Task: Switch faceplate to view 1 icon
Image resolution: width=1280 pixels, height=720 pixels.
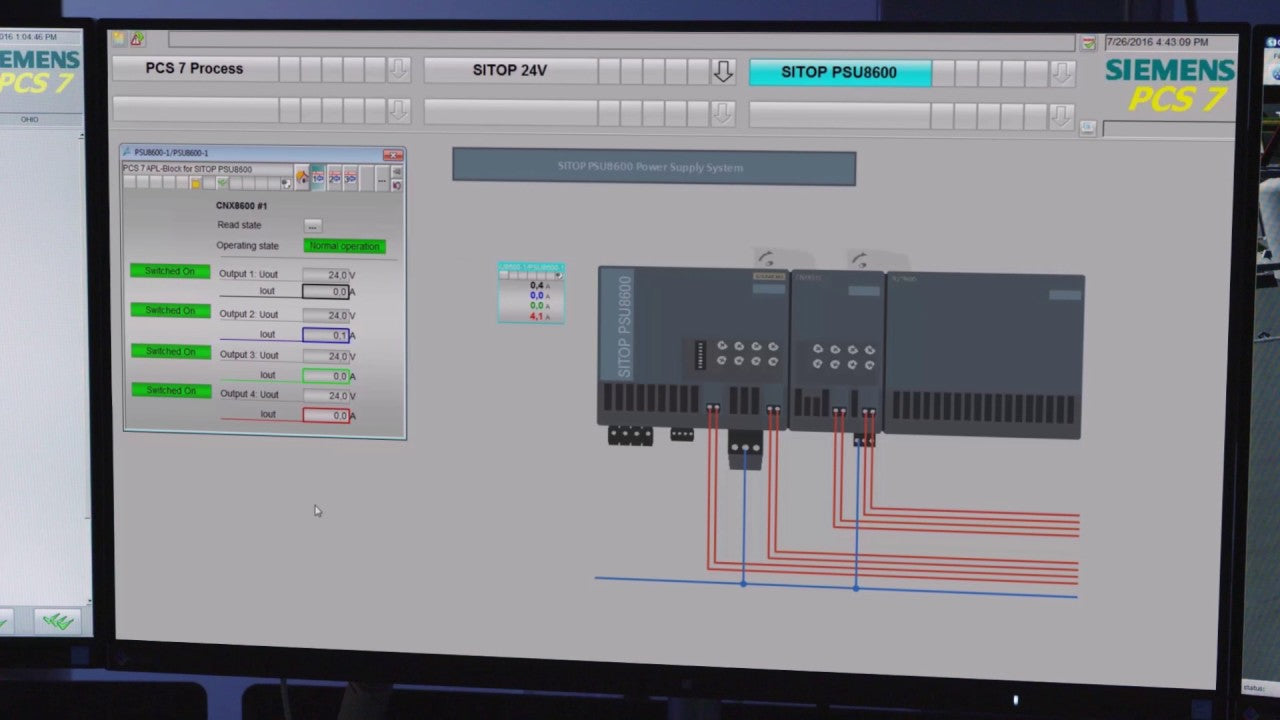Action: tap(317, 178)
